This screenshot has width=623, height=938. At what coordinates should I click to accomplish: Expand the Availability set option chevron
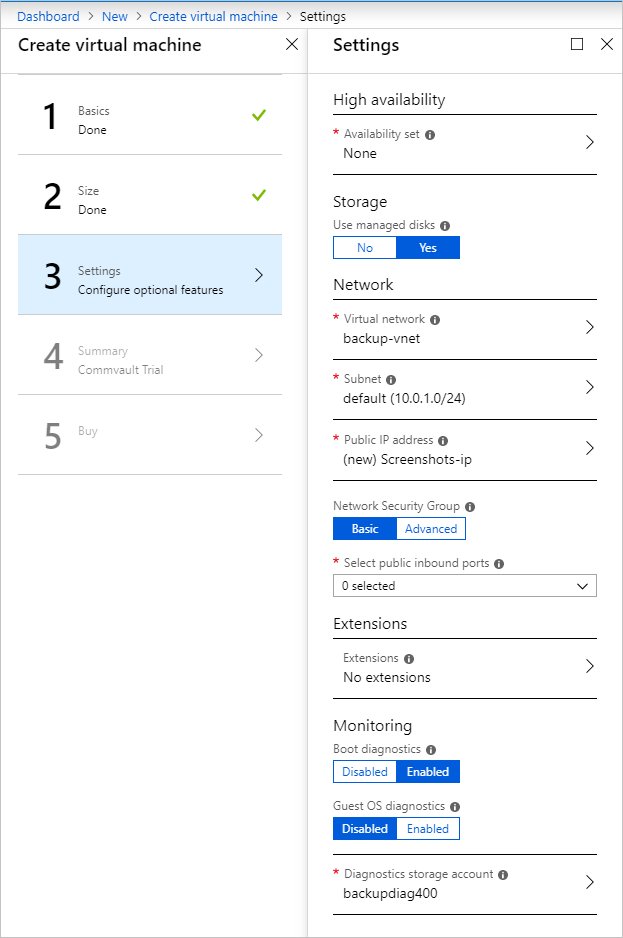tap(589, 143)
